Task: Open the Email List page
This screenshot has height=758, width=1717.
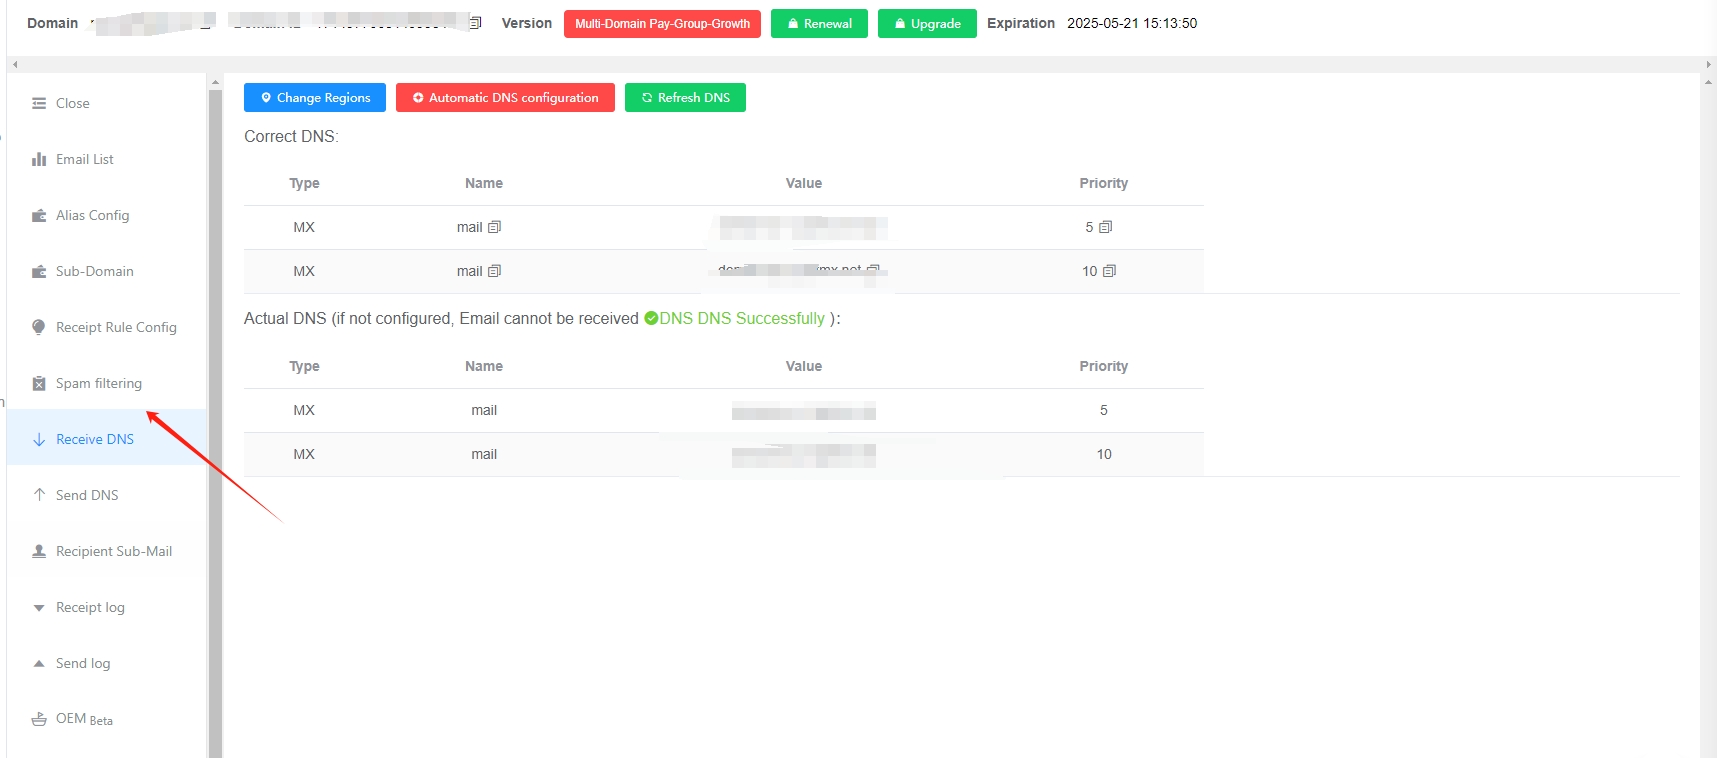Action: [106, 159]
